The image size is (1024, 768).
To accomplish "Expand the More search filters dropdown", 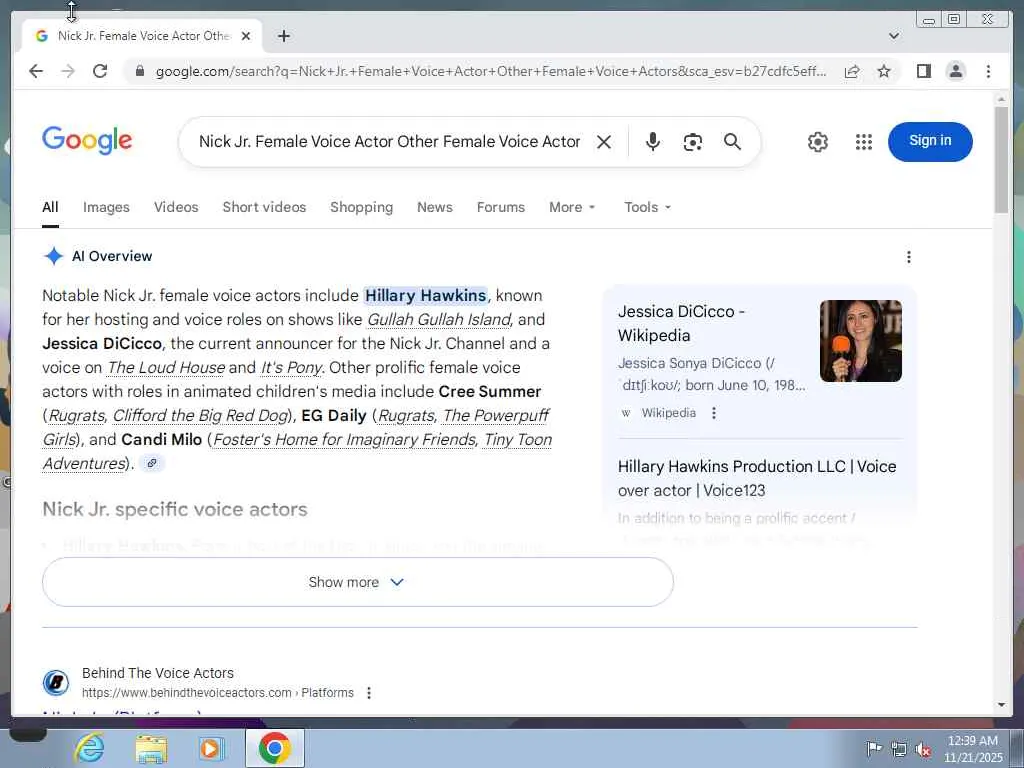I will (572, 207).
